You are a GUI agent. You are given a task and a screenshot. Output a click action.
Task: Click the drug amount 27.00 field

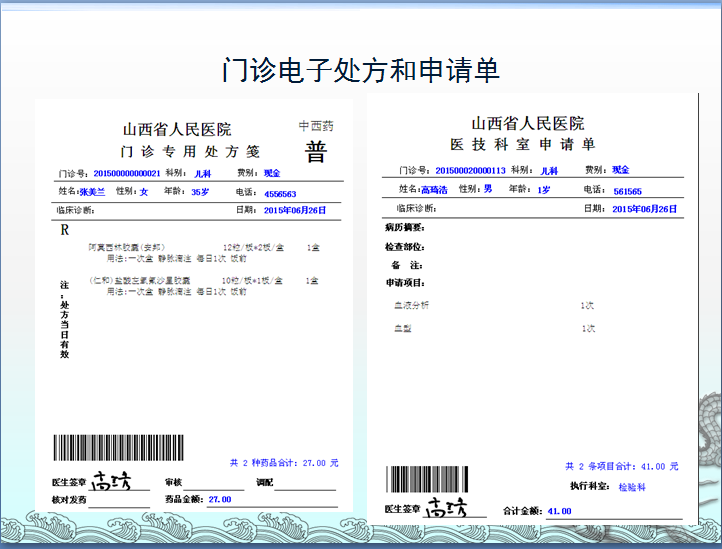pos(219,499)
